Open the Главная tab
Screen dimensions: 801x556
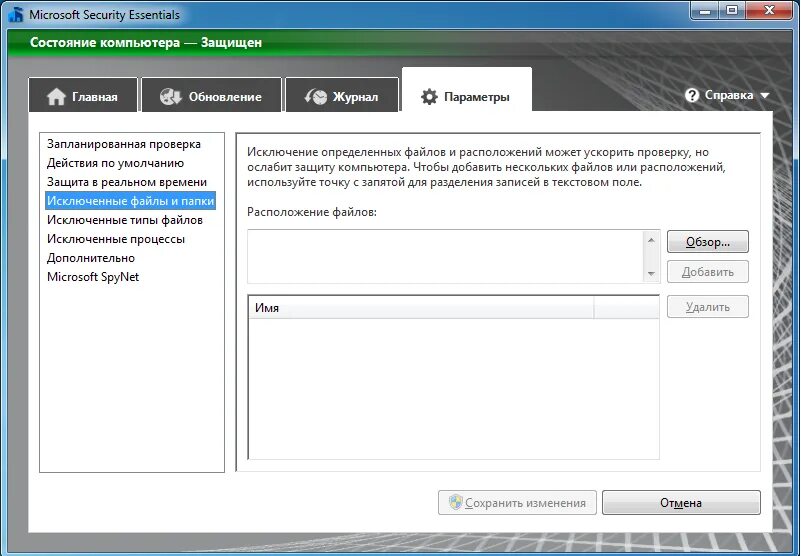click(x=83, y=95)
